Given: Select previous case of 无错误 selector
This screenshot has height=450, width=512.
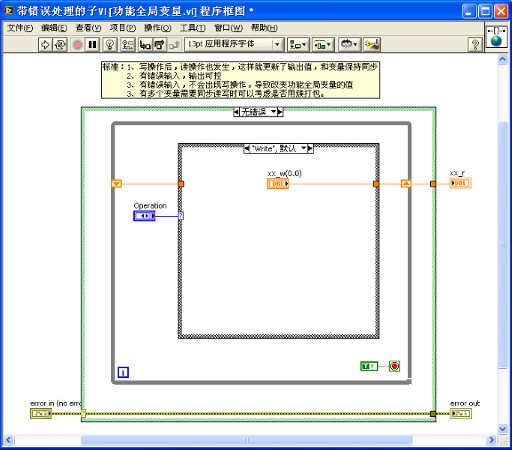Looking at the screenshot, I should [236, 112].
